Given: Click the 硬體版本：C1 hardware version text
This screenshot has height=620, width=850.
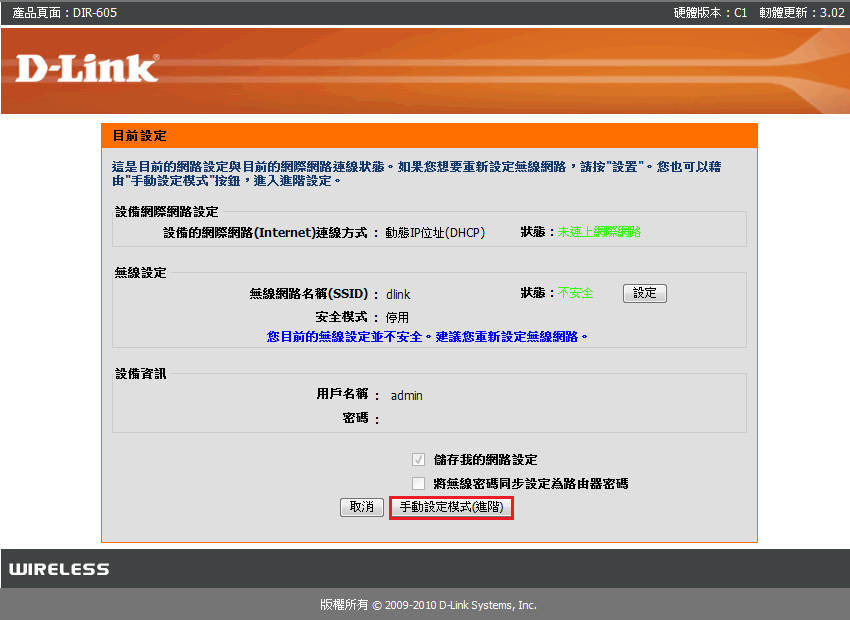Looking at the screenshot, I should 710,12.
